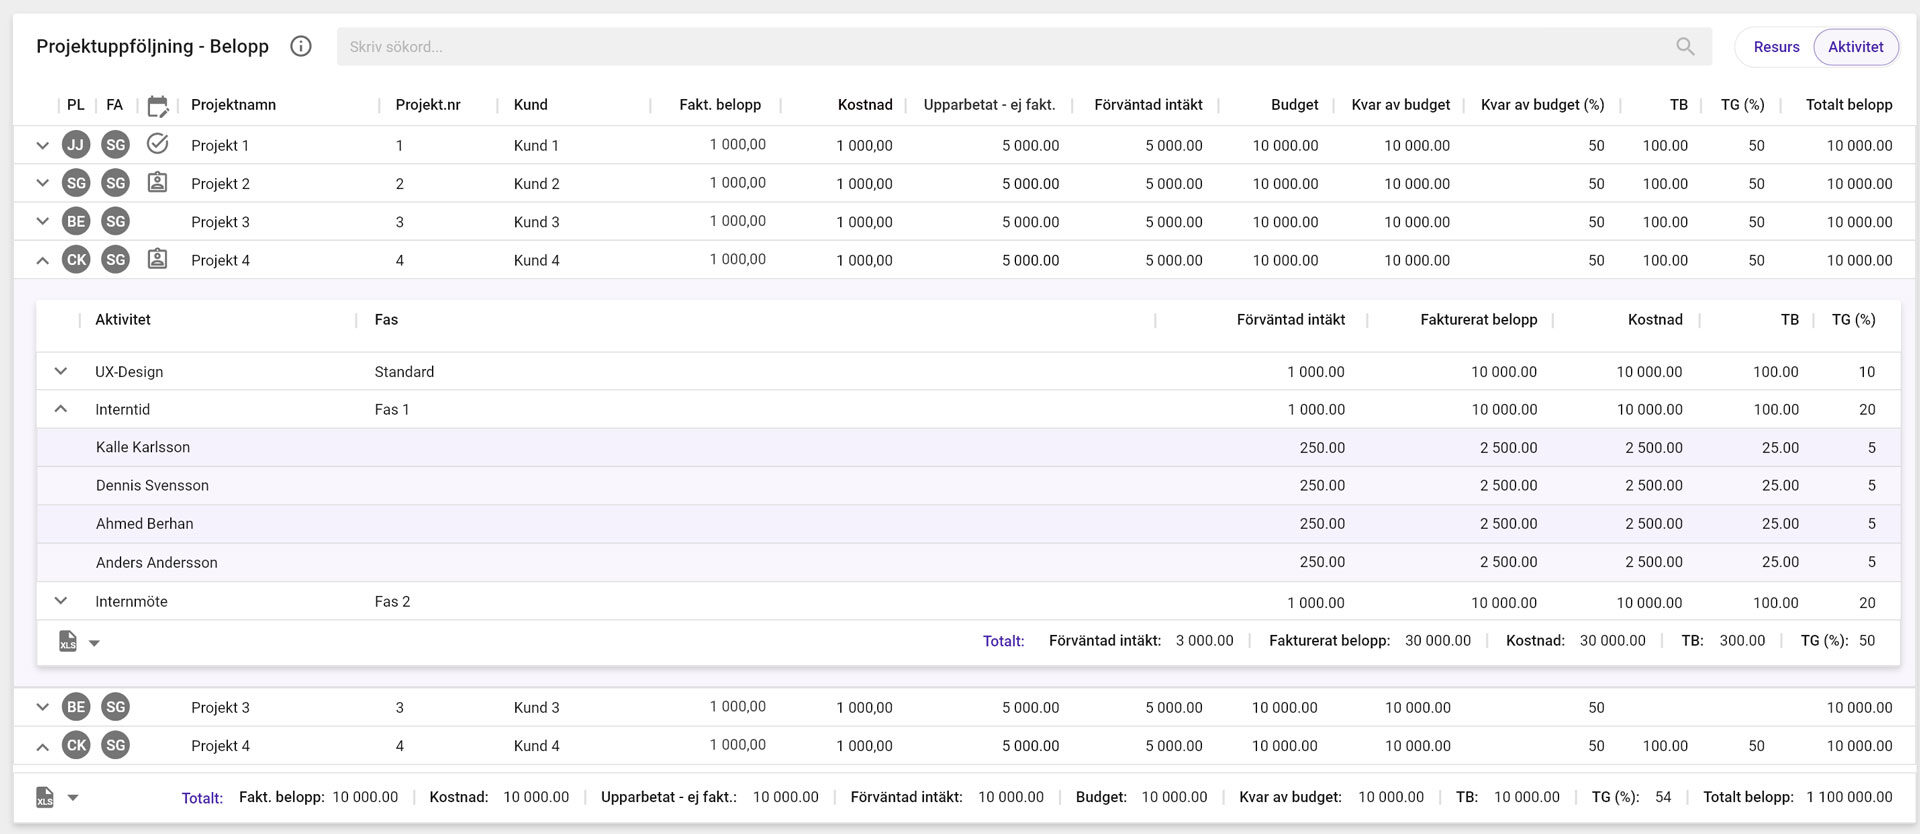The image size is (1920, 834).
Task: Sort by PL column header
Action: pos(76,105)
